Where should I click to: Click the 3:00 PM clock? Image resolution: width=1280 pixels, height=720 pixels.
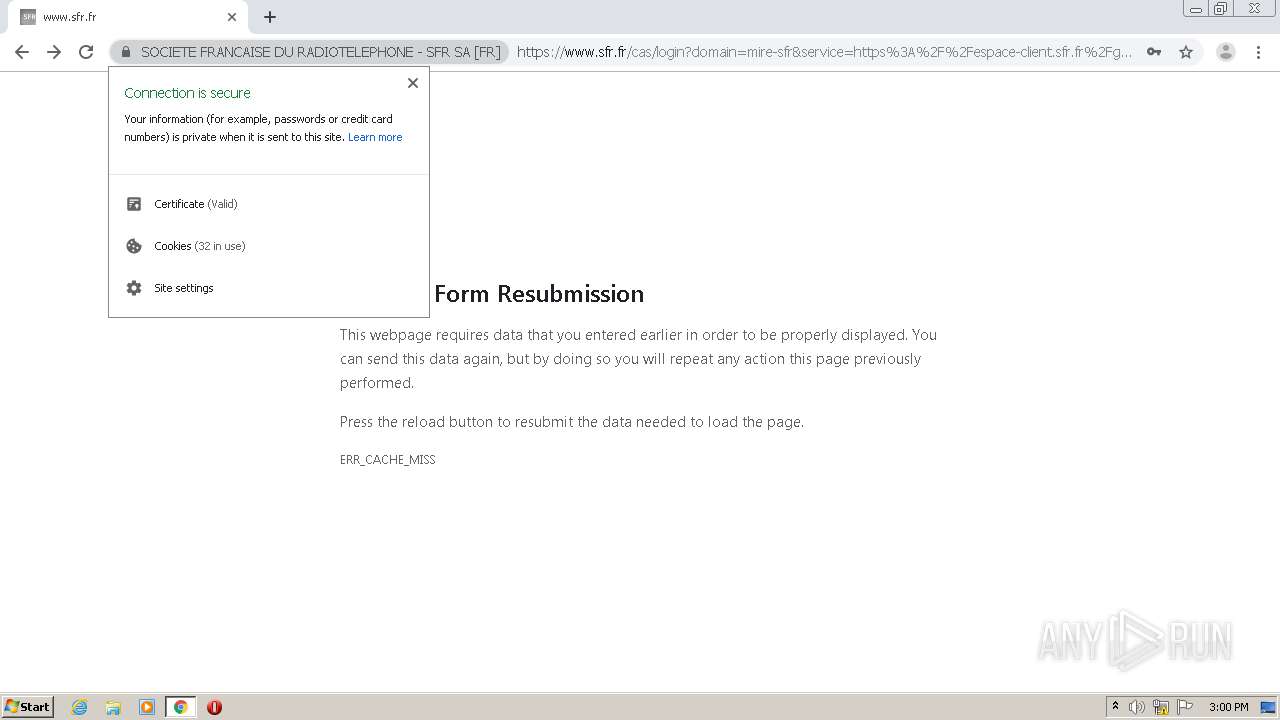[1228, 707]
